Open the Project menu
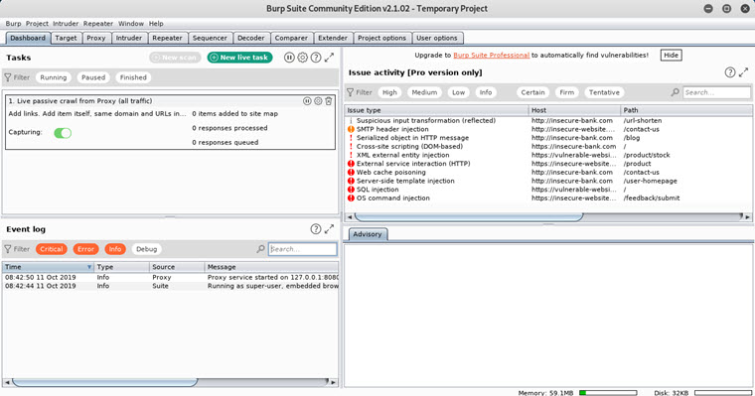Screen dimensions: 755x396 [x=37, y=23]
